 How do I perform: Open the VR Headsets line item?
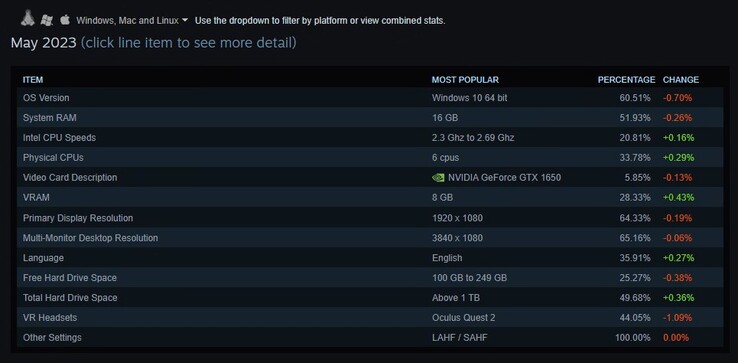coord(370,317)
